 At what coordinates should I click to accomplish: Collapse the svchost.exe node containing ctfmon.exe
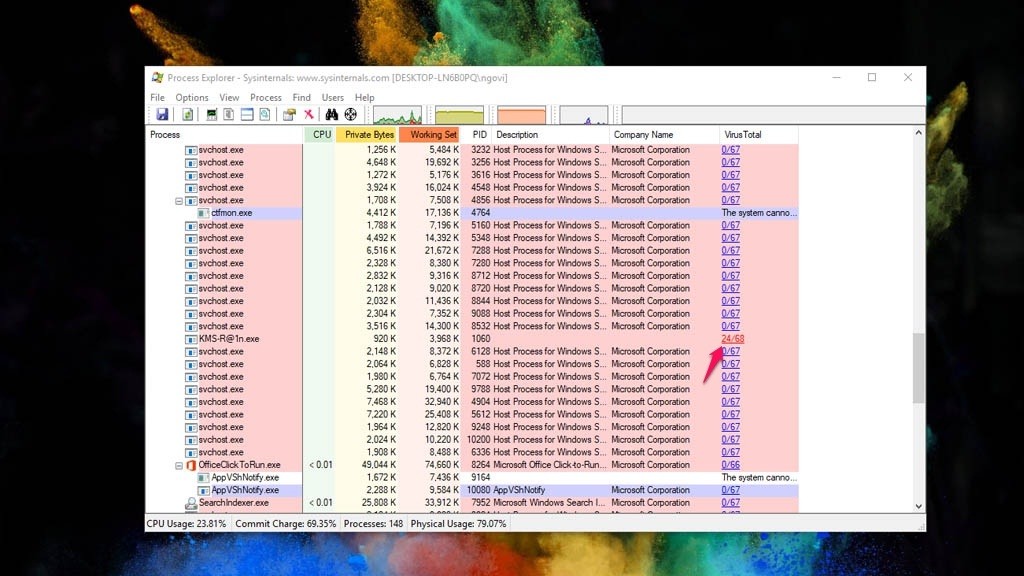(179, 201)
